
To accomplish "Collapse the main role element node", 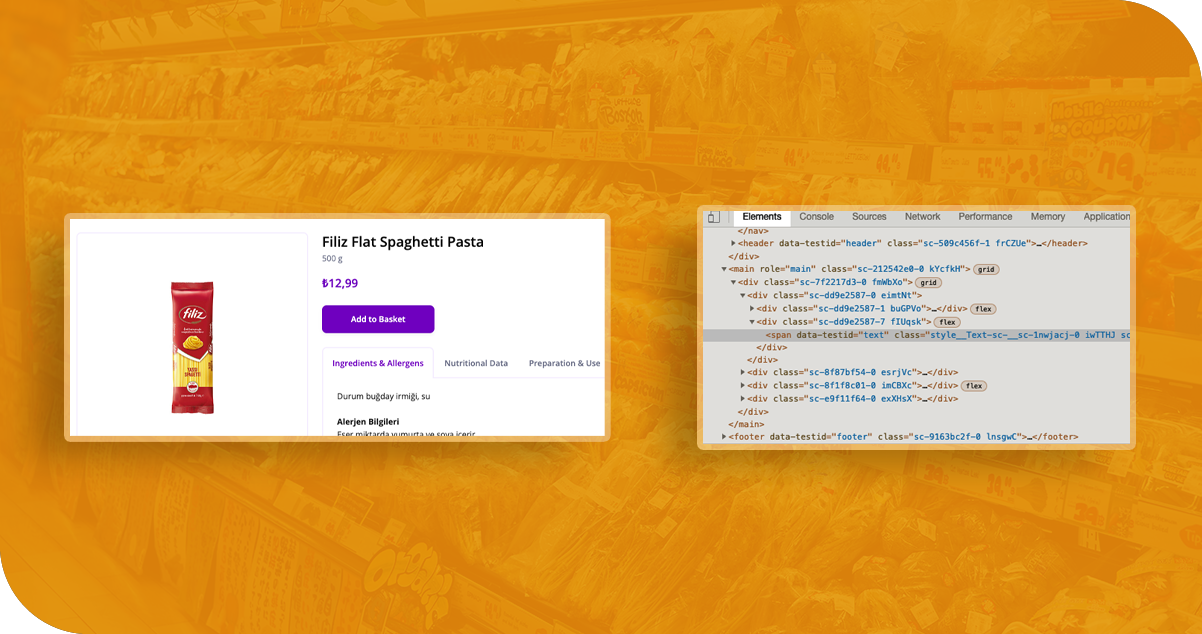I will [x=725, y=269].
